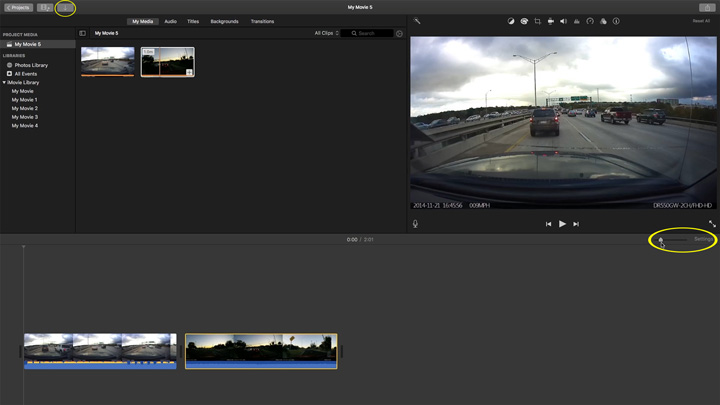Toggle the media sidebar visibility button
The width and height of the screenshot is (720, 405).
[83, 33]
